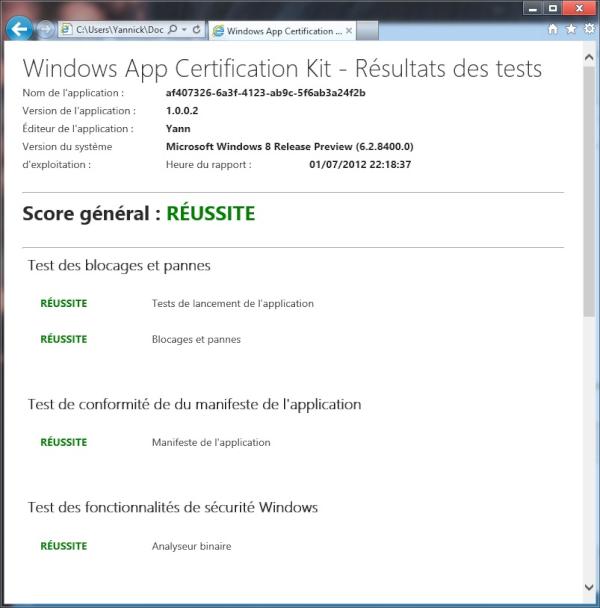The image size is (600, 608).
Task: Click the RÉUSSITE status beside Blocages et pannes
Action: pyautogui.click(x=64, y=339)
